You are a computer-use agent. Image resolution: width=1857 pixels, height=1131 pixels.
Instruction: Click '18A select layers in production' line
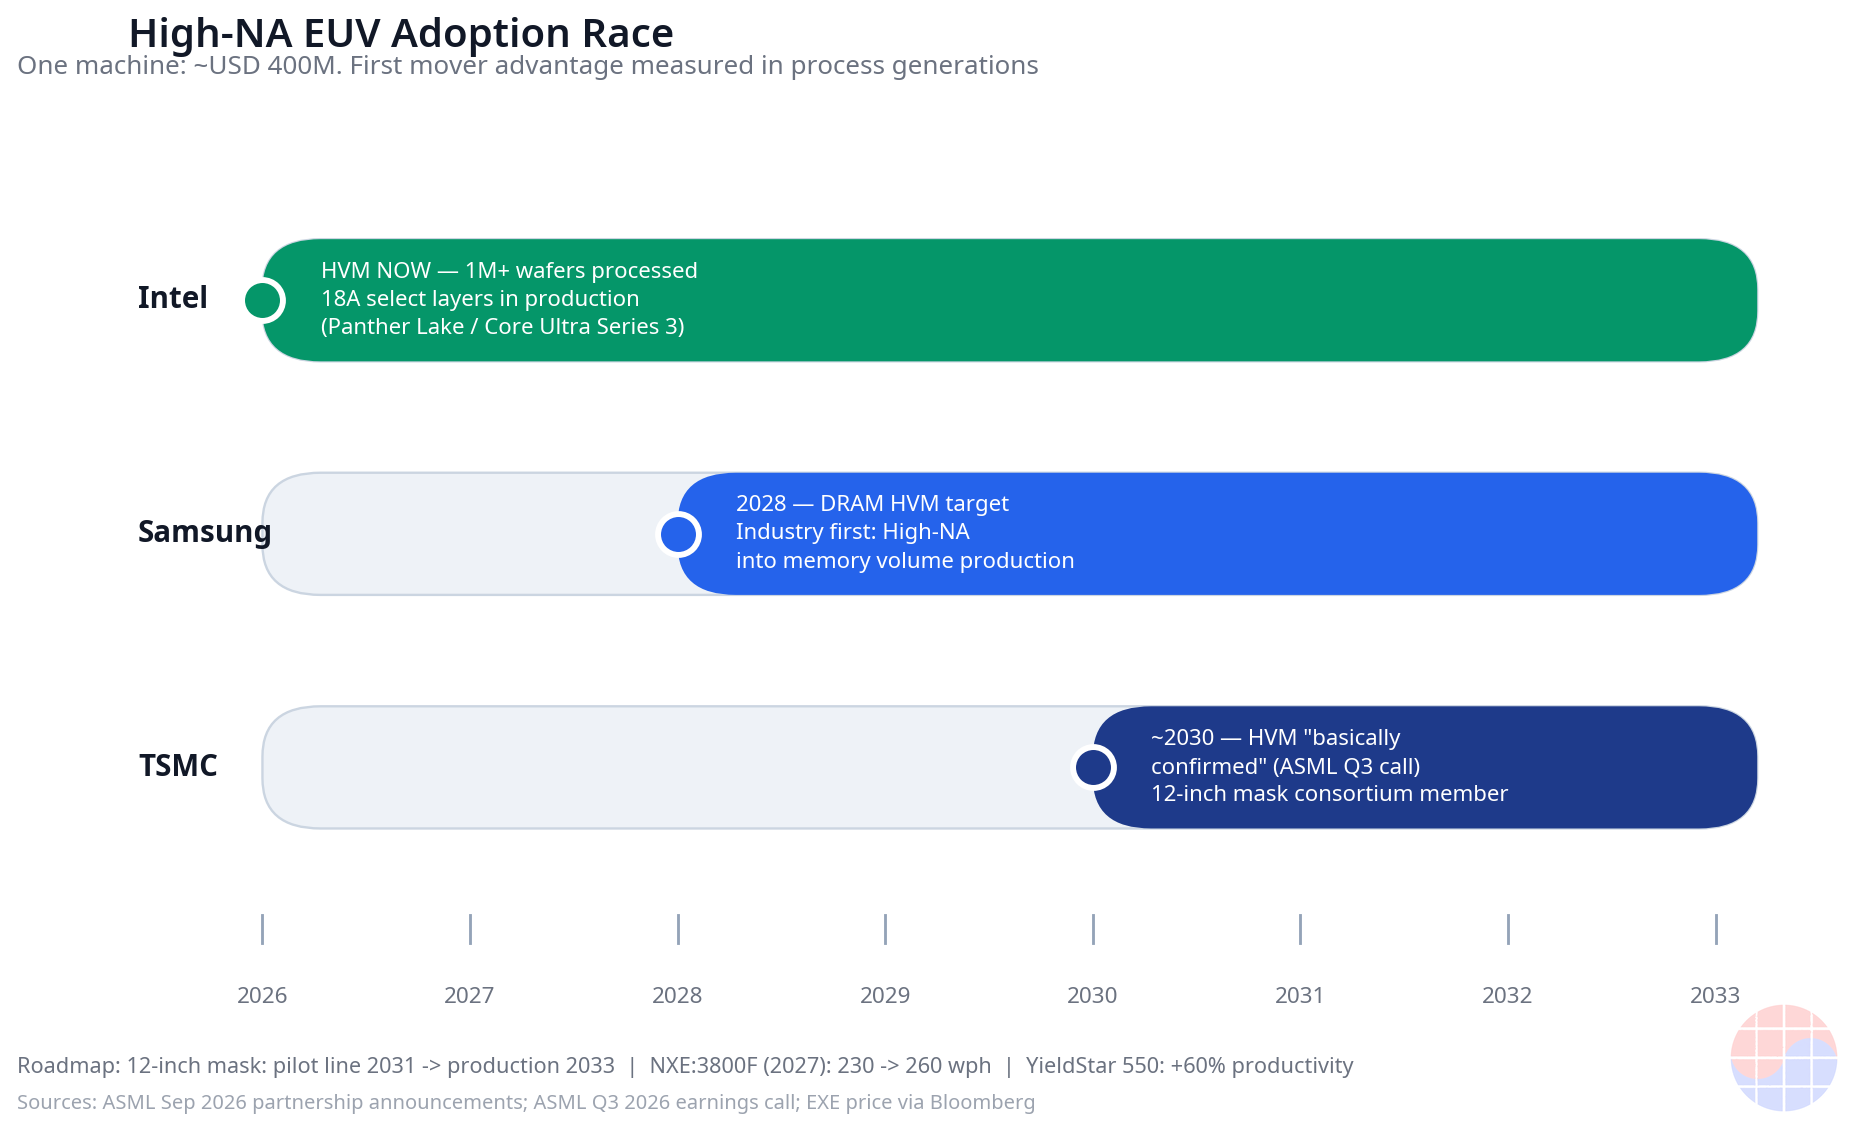(x=480, y=299)
